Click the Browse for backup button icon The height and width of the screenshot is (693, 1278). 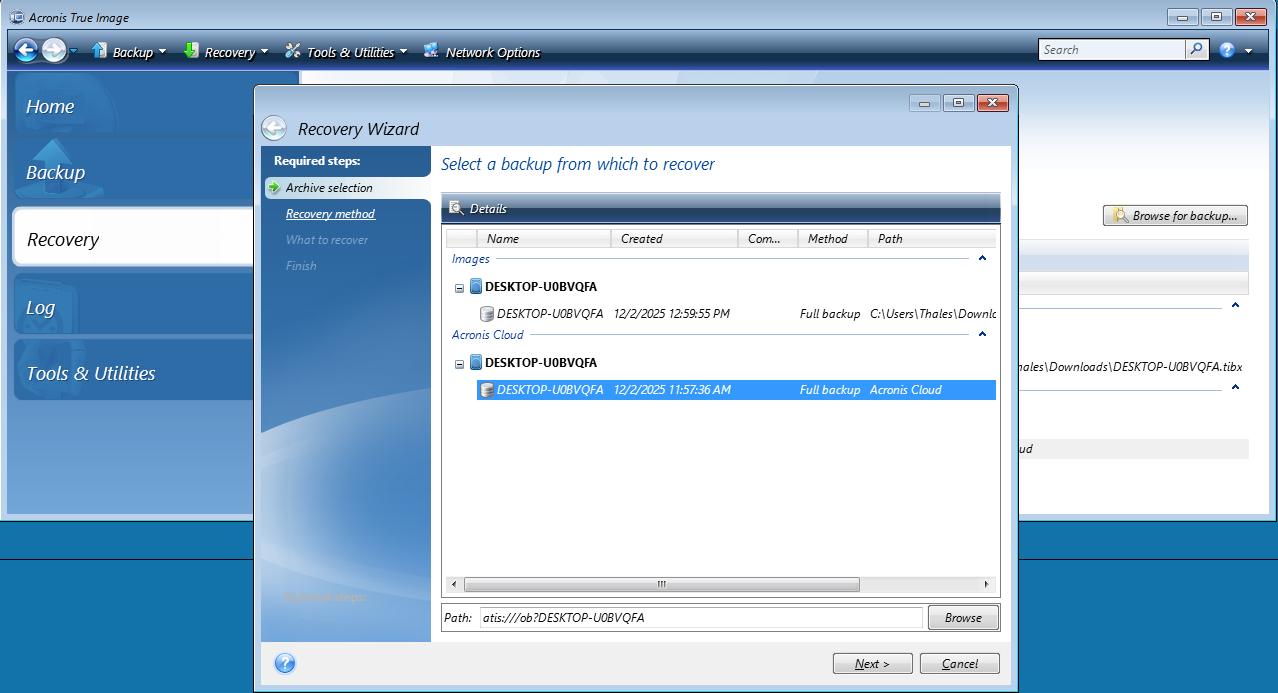[1122, 215]
